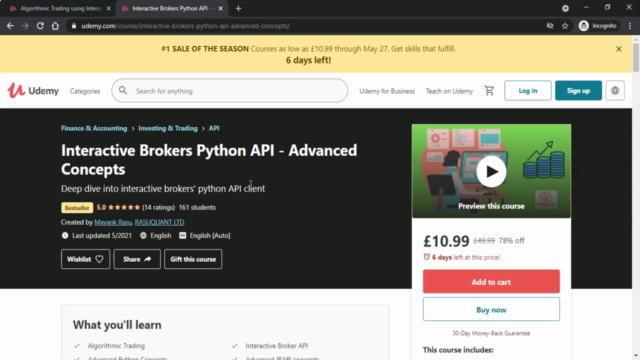640x360 pixels.
Task: Click the Udemy logo
Action: pyautogui.click(x=33, y=91)
